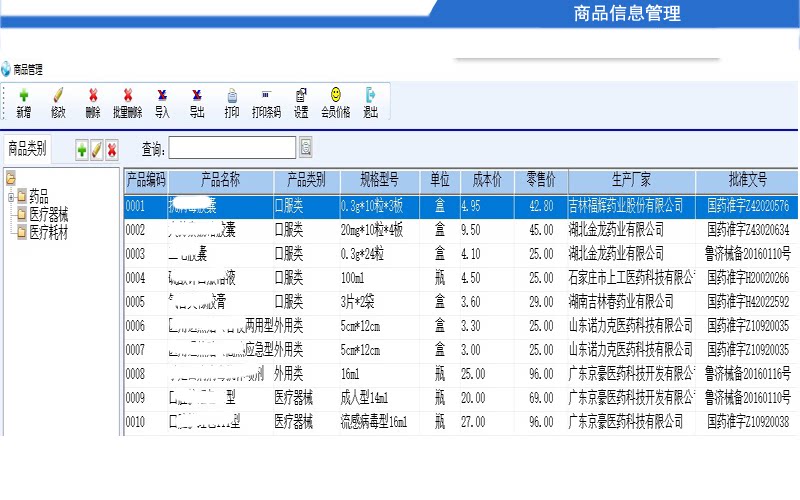Delete category with the small red X icon
The height and width of the screenshot is (500, 800).
[112, 150]
